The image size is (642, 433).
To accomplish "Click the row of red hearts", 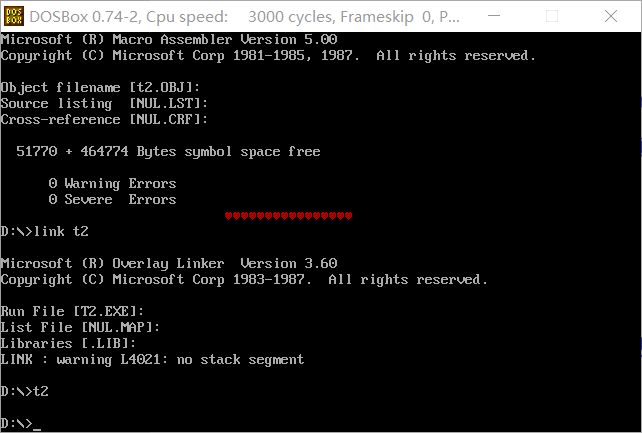I will [x=288, y=216].
